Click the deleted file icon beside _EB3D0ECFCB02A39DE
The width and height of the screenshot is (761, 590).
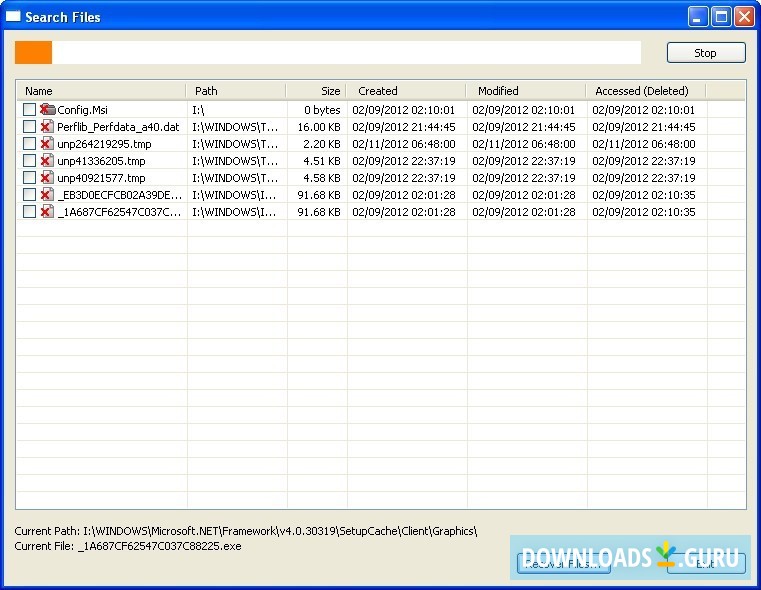click(47, 195)
